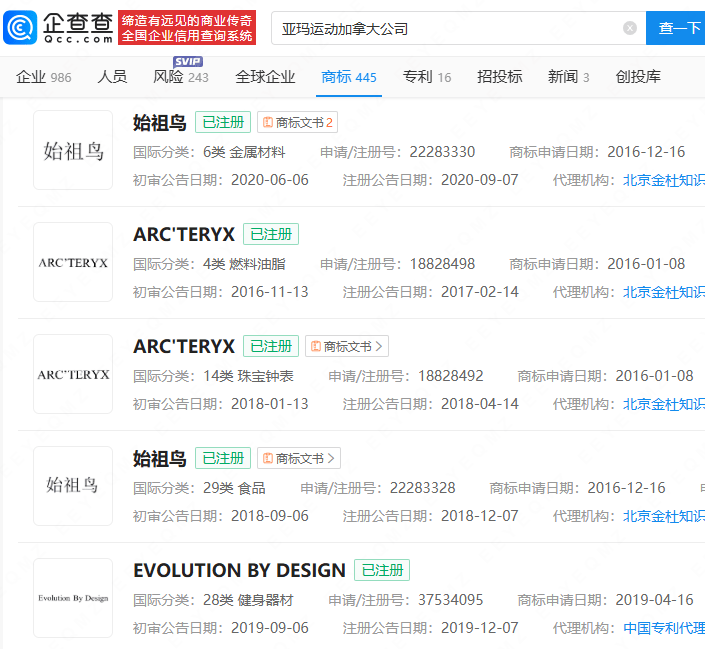705x649 pixels.
Task: Open 始祖鸟 trademark thumbnail for 6类 金属材料
Action: [73, 150]
